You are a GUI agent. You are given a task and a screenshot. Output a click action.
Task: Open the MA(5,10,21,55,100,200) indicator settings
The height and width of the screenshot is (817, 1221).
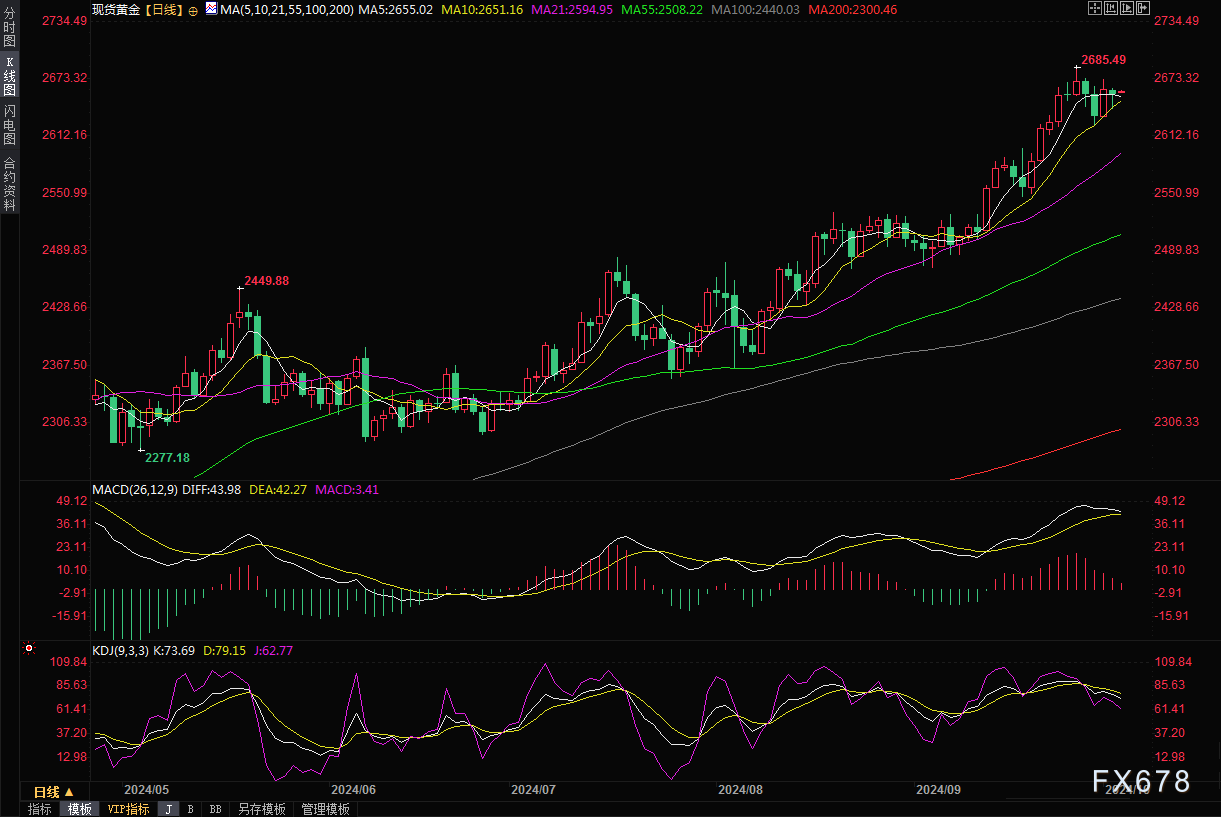[x=287, y=9]
